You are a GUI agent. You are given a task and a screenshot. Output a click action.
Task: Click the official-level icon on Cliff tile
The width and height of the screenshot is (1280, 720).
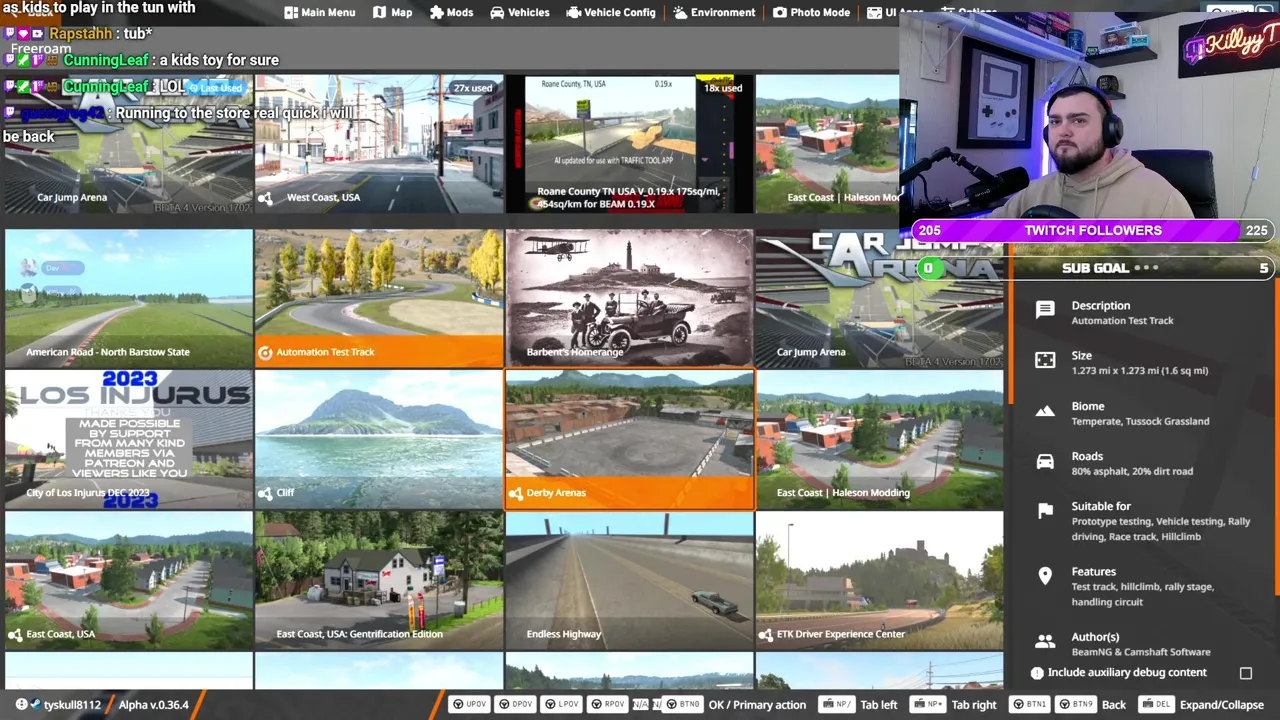point(265,493)
